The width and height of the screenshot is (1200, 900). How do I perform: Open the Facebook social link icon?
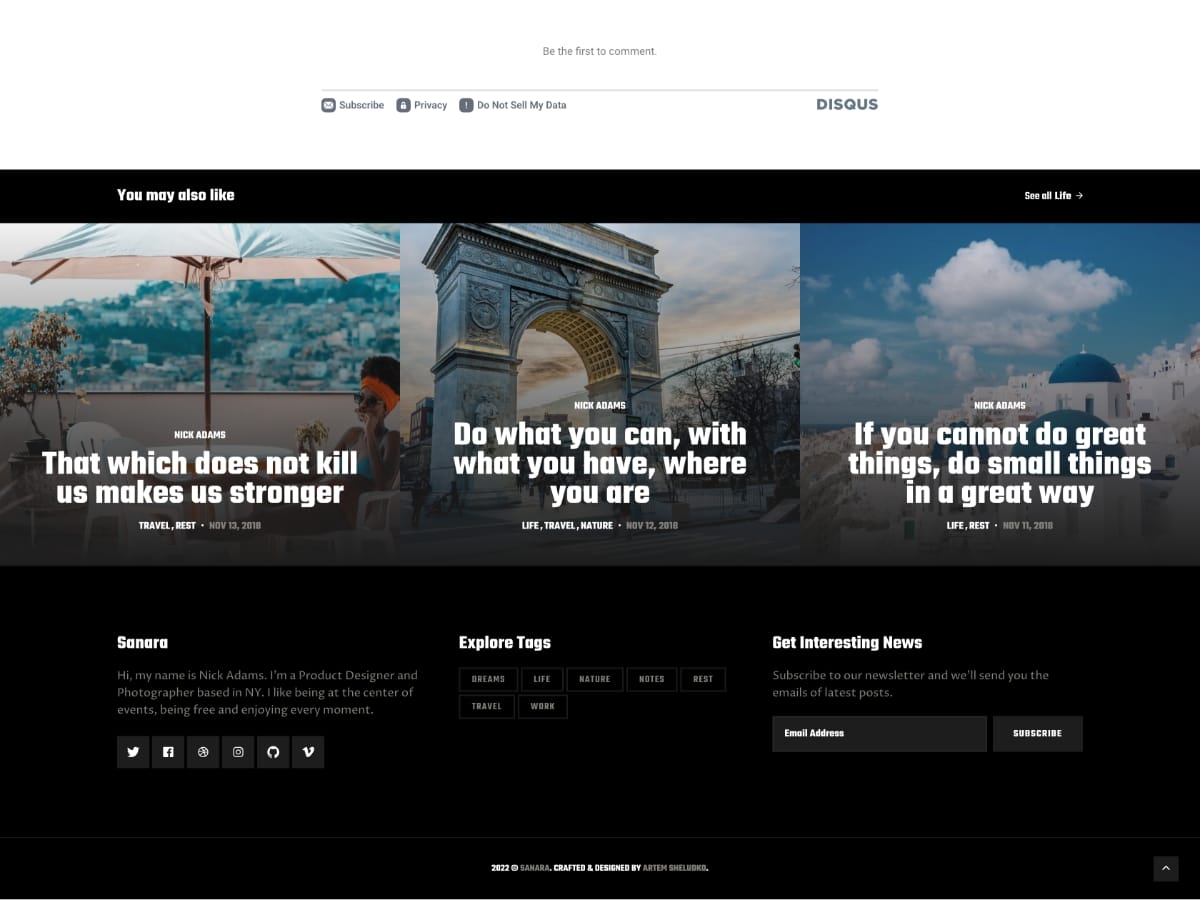pyautogui.click(x=168, y=752)
